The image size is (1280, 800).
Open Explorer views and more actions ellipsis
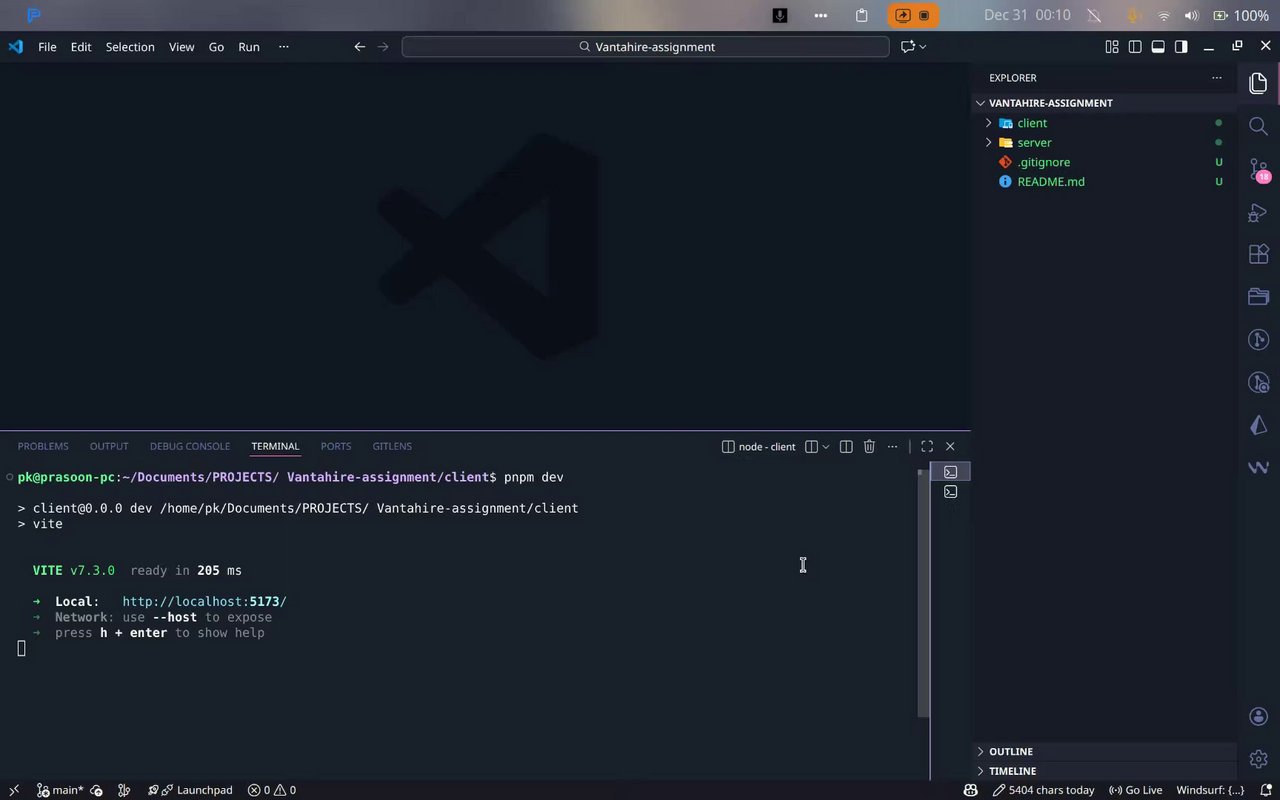pos(1217,77)
